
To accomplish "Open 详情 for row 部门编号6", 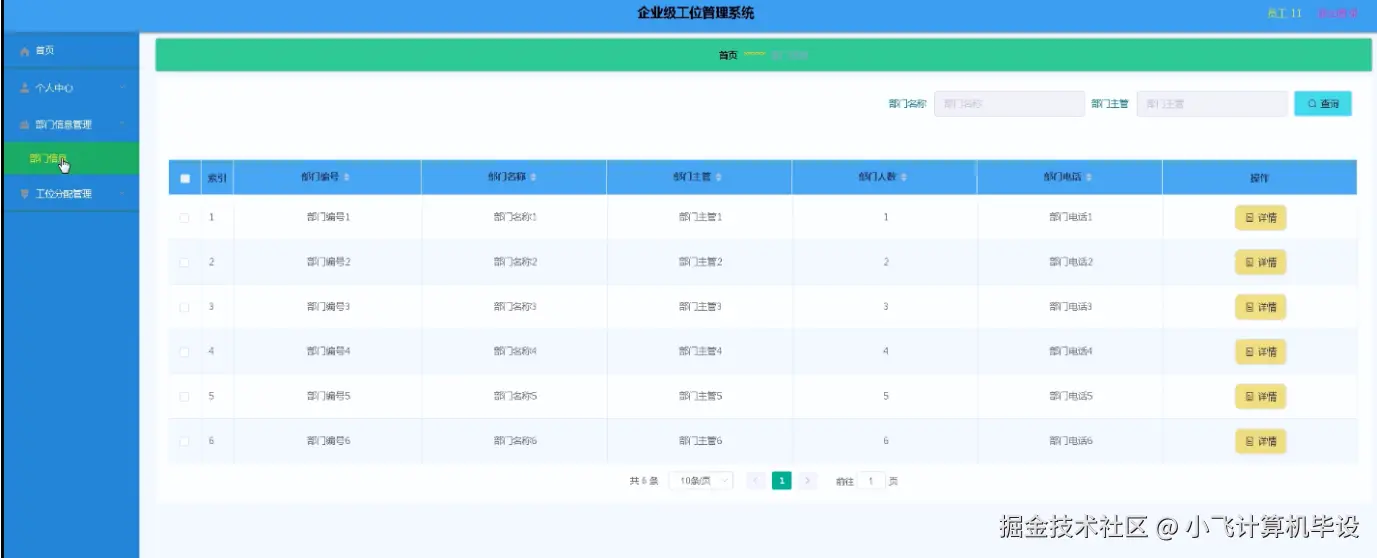I will coord(1260,441).
